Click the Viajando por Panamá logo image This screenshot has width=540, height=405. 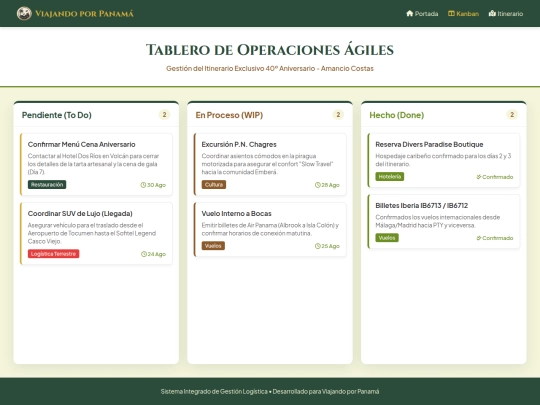point(24,13)
